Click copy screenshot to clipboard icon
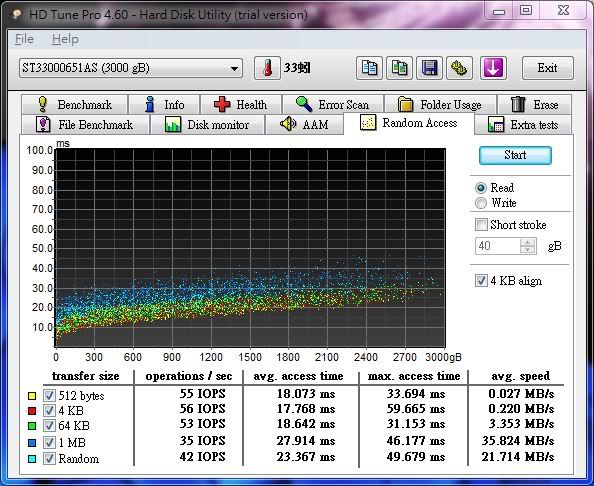Image resolution: width=594 pixels, height=486 pixels. [x=399, y=68]
